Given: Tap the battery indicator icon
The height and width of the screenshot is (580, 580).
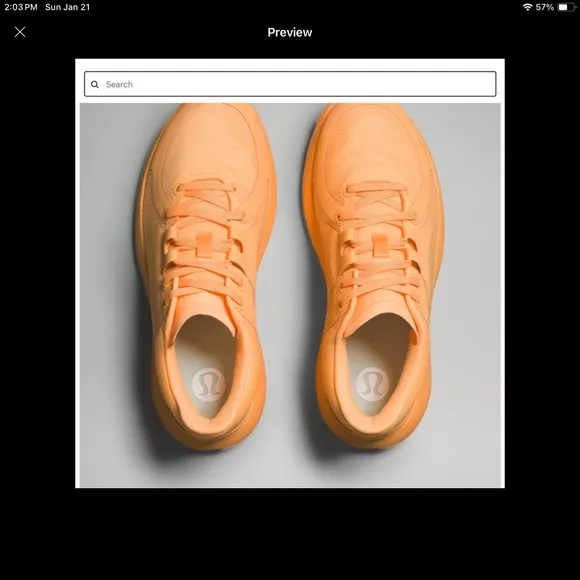Looking at the screenshot, I should point(566,7).
